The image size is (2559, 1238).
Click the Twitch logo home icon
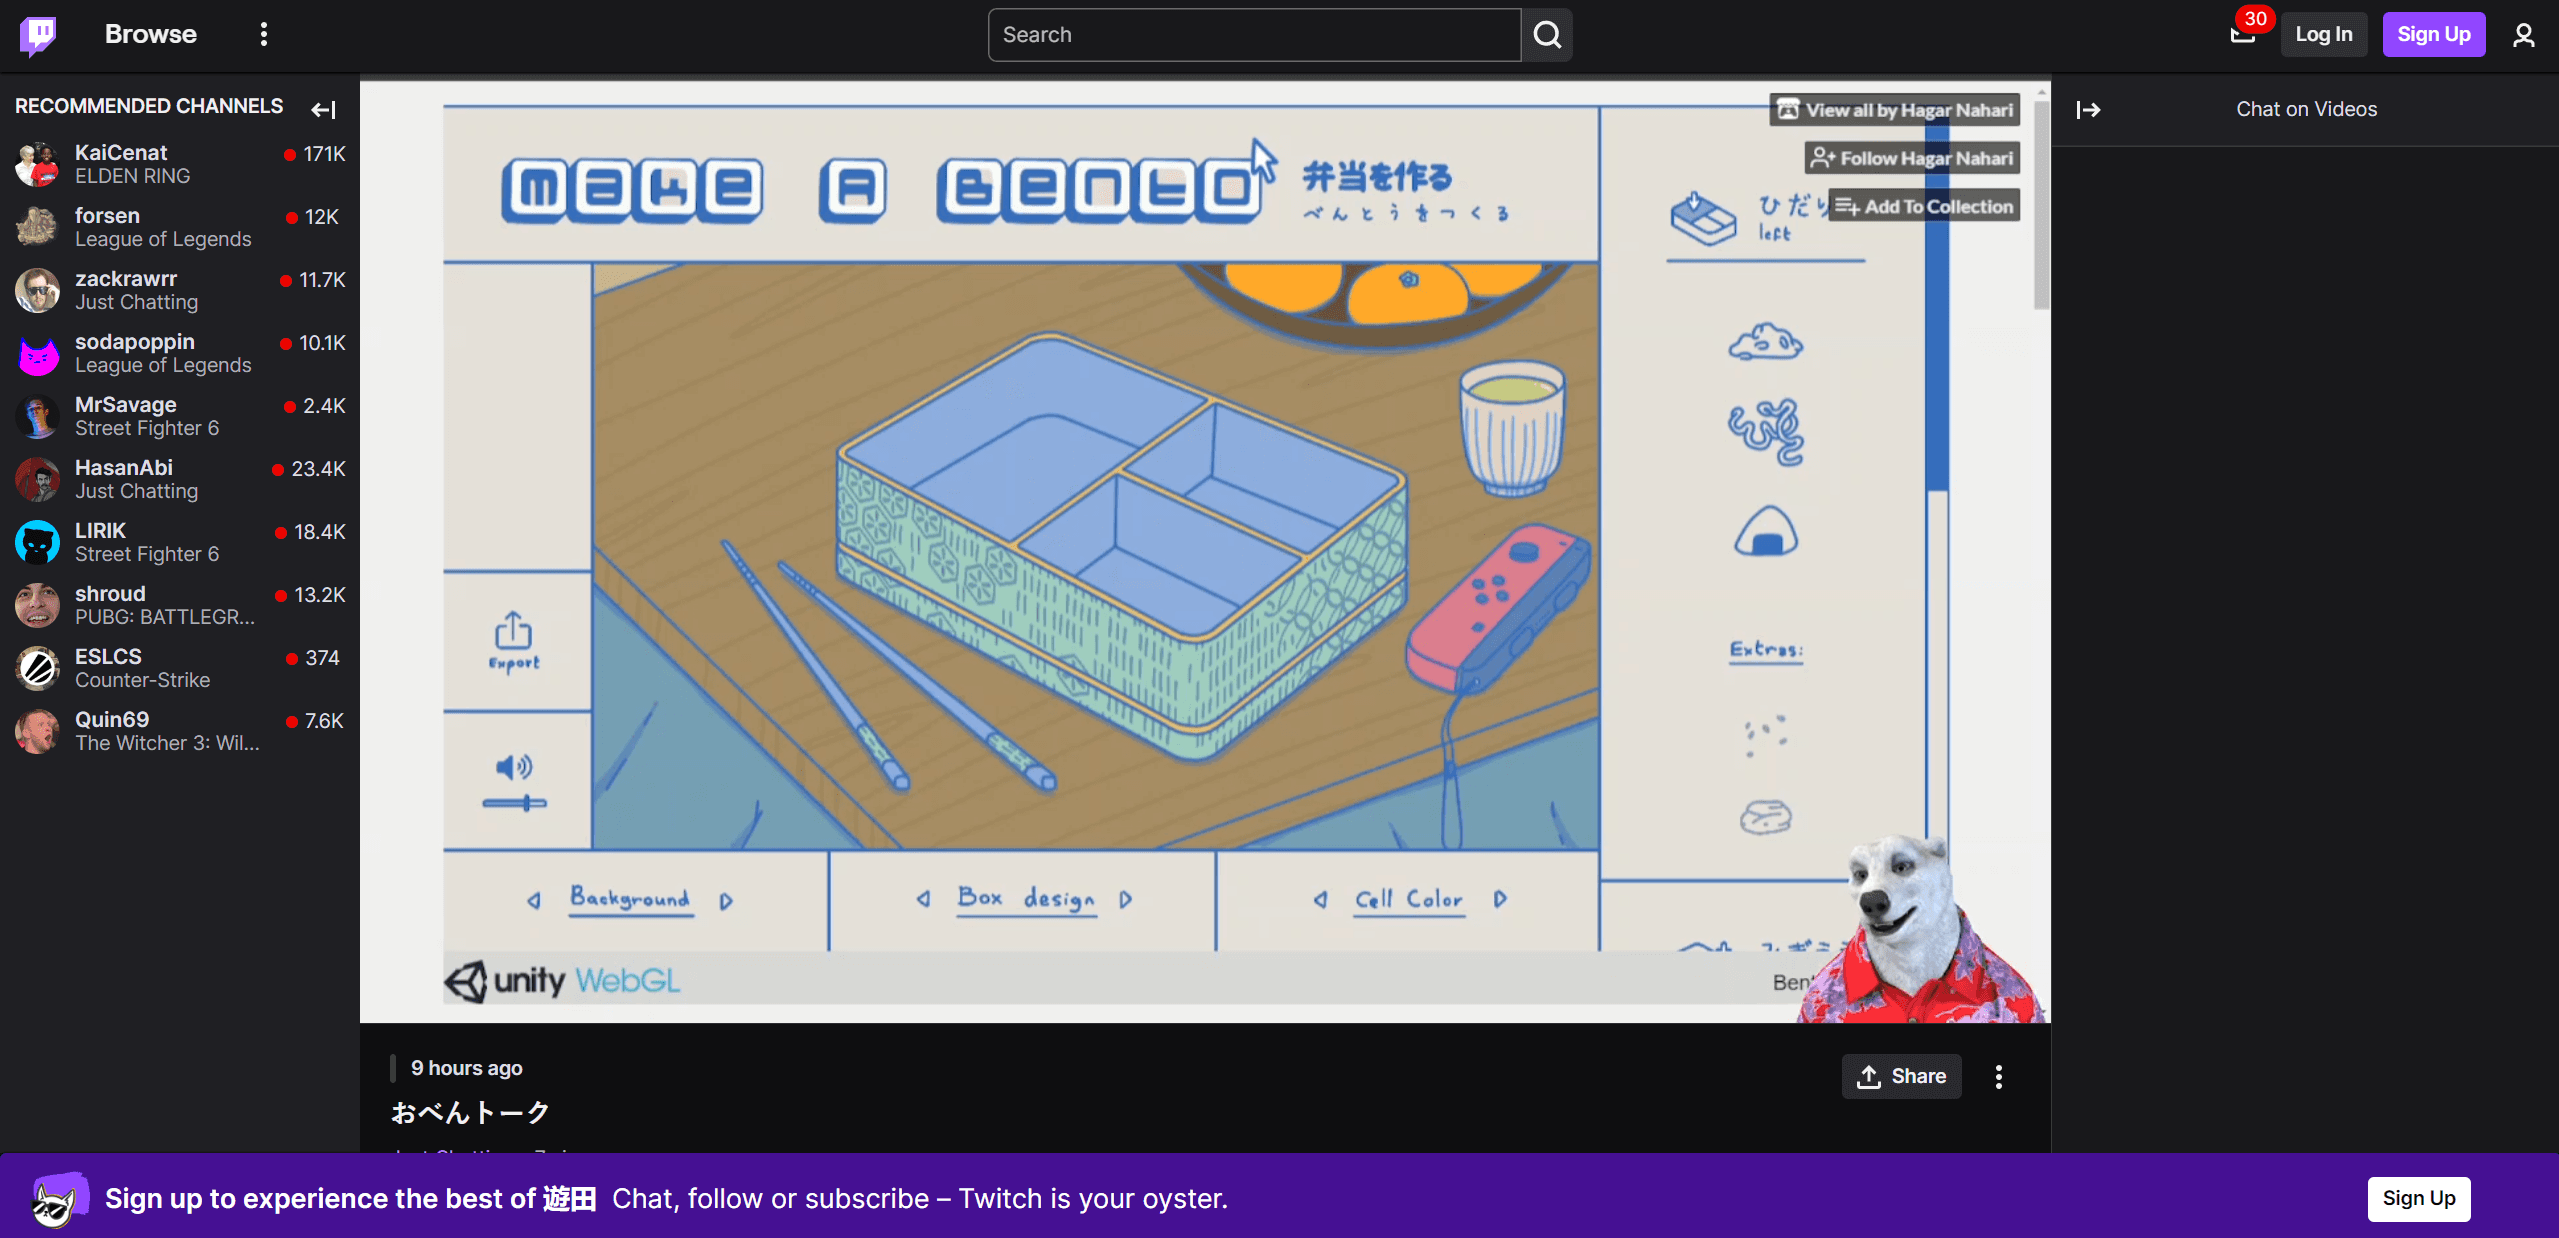38,35
